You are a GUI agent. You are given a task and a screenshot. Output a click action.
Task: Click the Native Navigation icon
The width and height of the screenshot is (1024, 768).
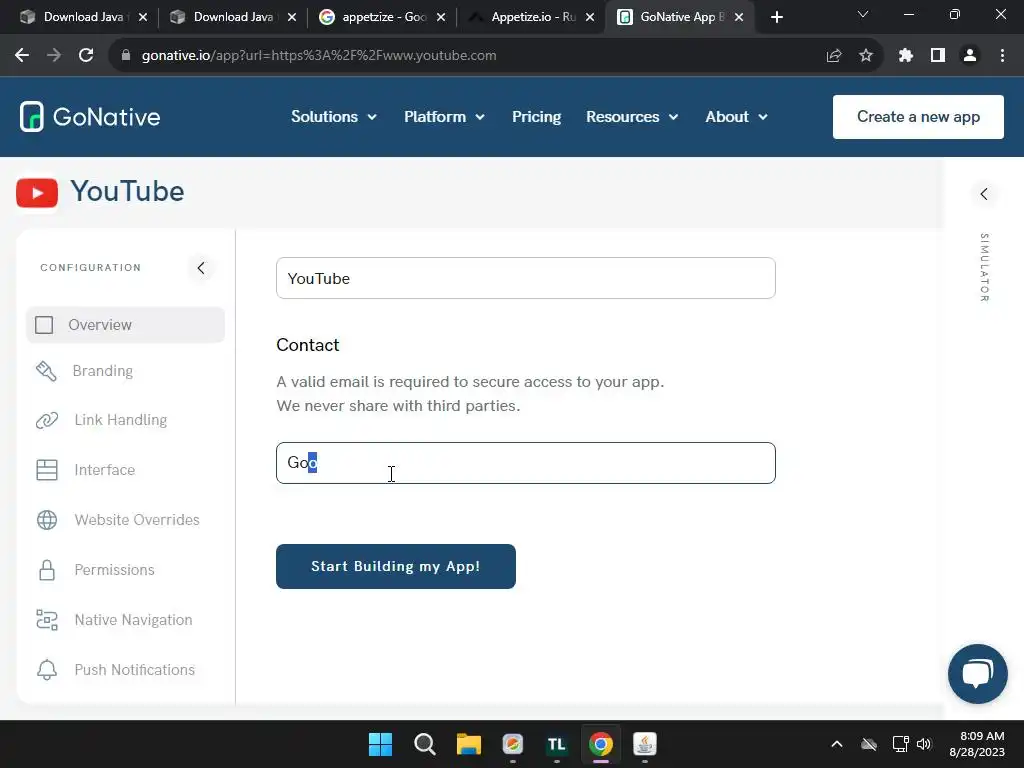tap(46, 620)
